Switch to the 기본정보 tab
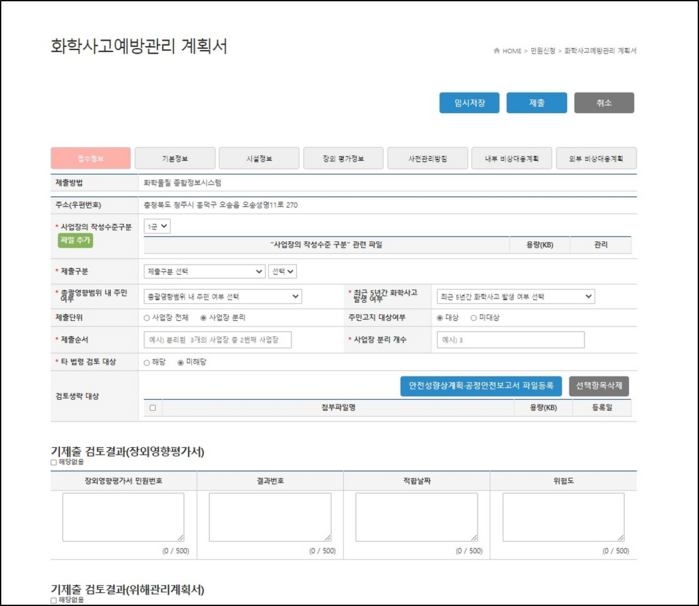Viewport: 699px width, 606px height. (175, 158)
